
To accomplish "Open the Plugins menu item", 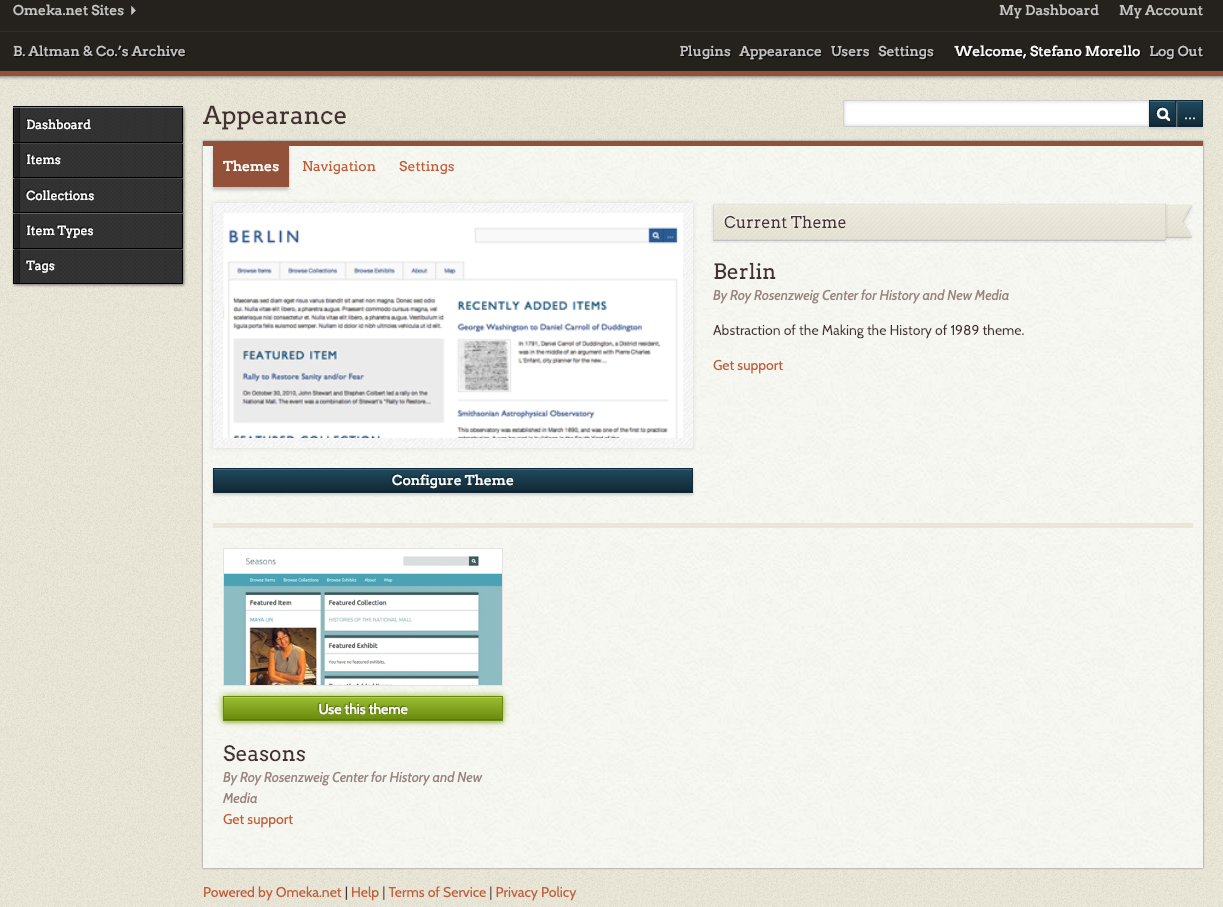I will pyautogui.click(x=705, y=51).
